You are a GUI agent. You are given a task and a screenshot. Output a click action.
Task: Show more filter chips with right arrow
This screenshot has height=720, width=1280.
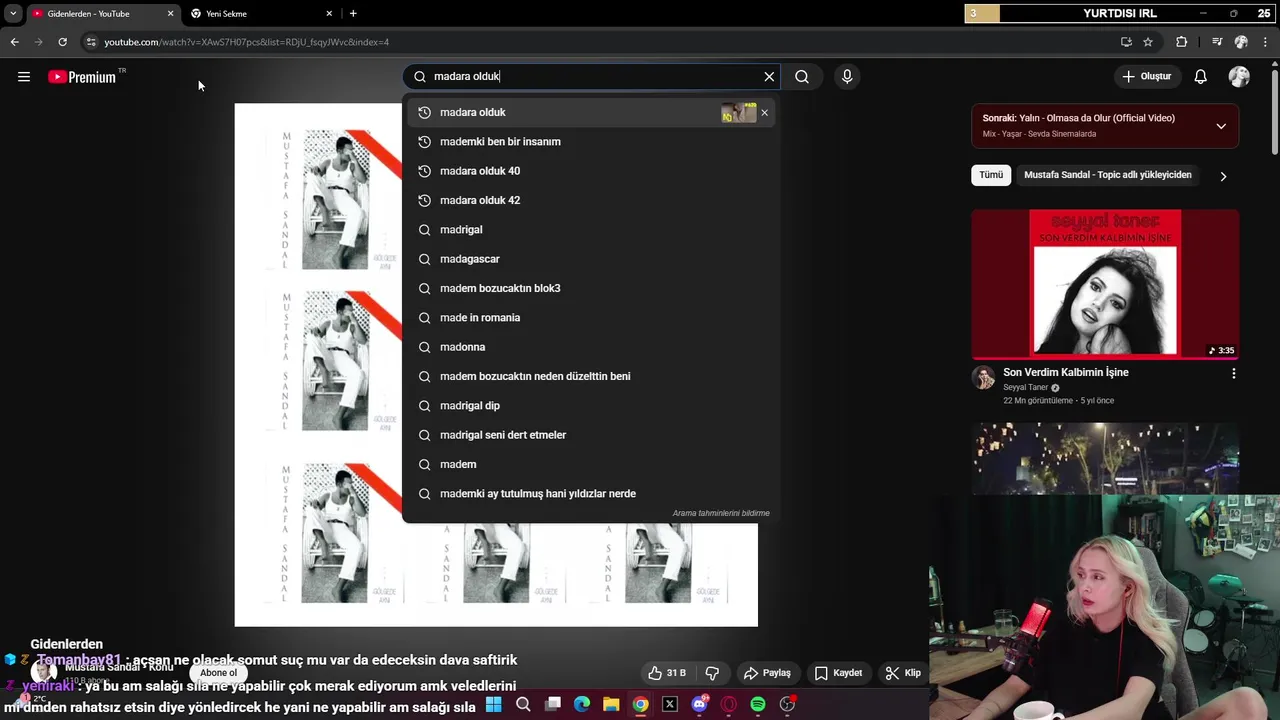coord(1223,176)
